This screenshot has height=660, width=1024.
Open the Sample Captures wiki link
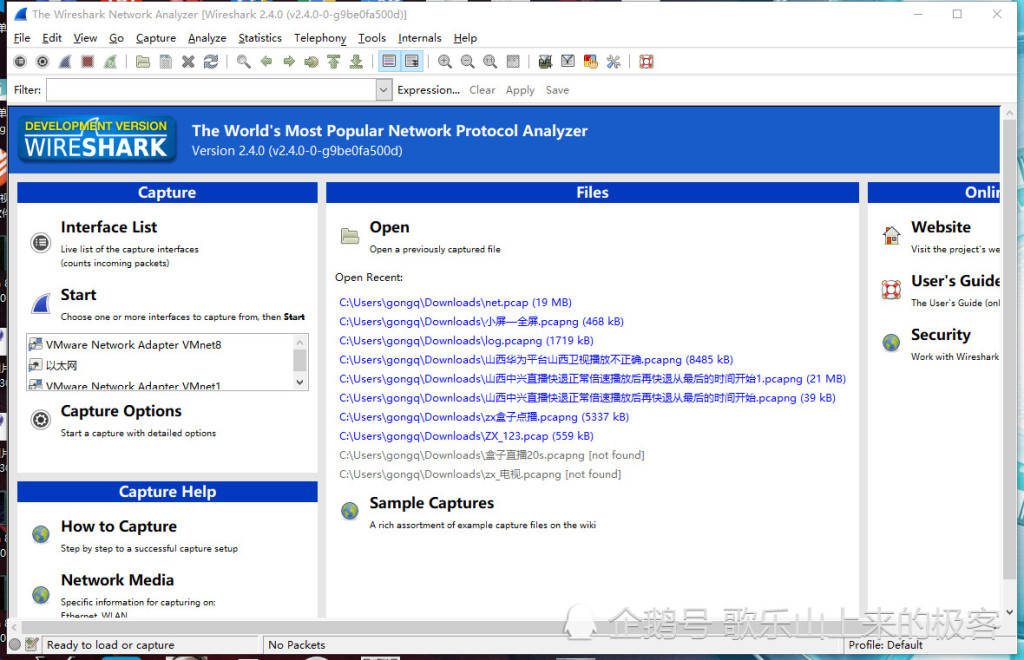(x=432, y=503)
